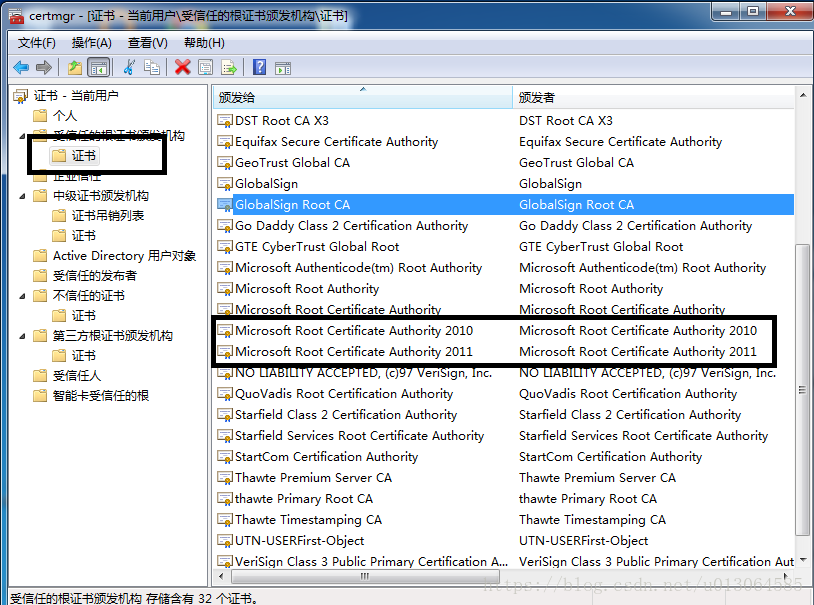Sort by the 颁发者 column header
The image size is (814, 605).
[x=653, y=97]
